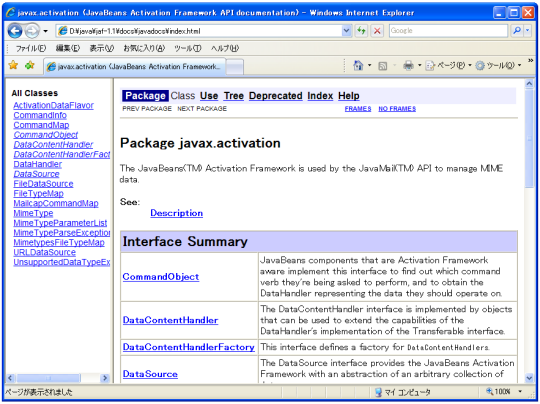Click the blank new tab button
Screen dimensions: 540x404
235,67
